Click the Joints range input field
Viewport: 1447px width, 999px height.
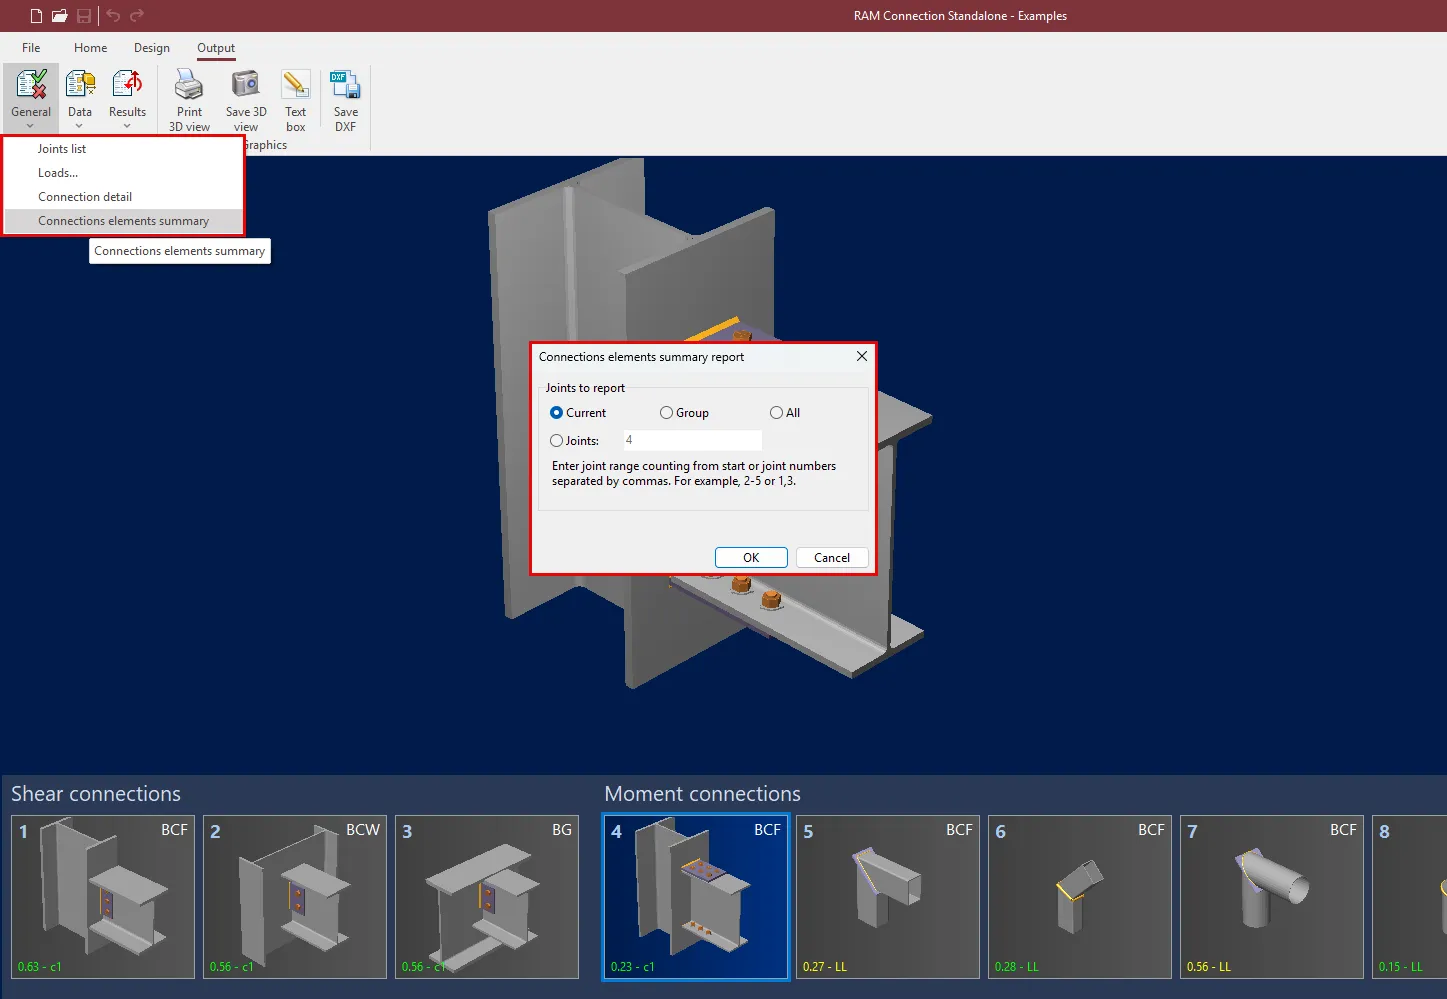coord(692,440)
